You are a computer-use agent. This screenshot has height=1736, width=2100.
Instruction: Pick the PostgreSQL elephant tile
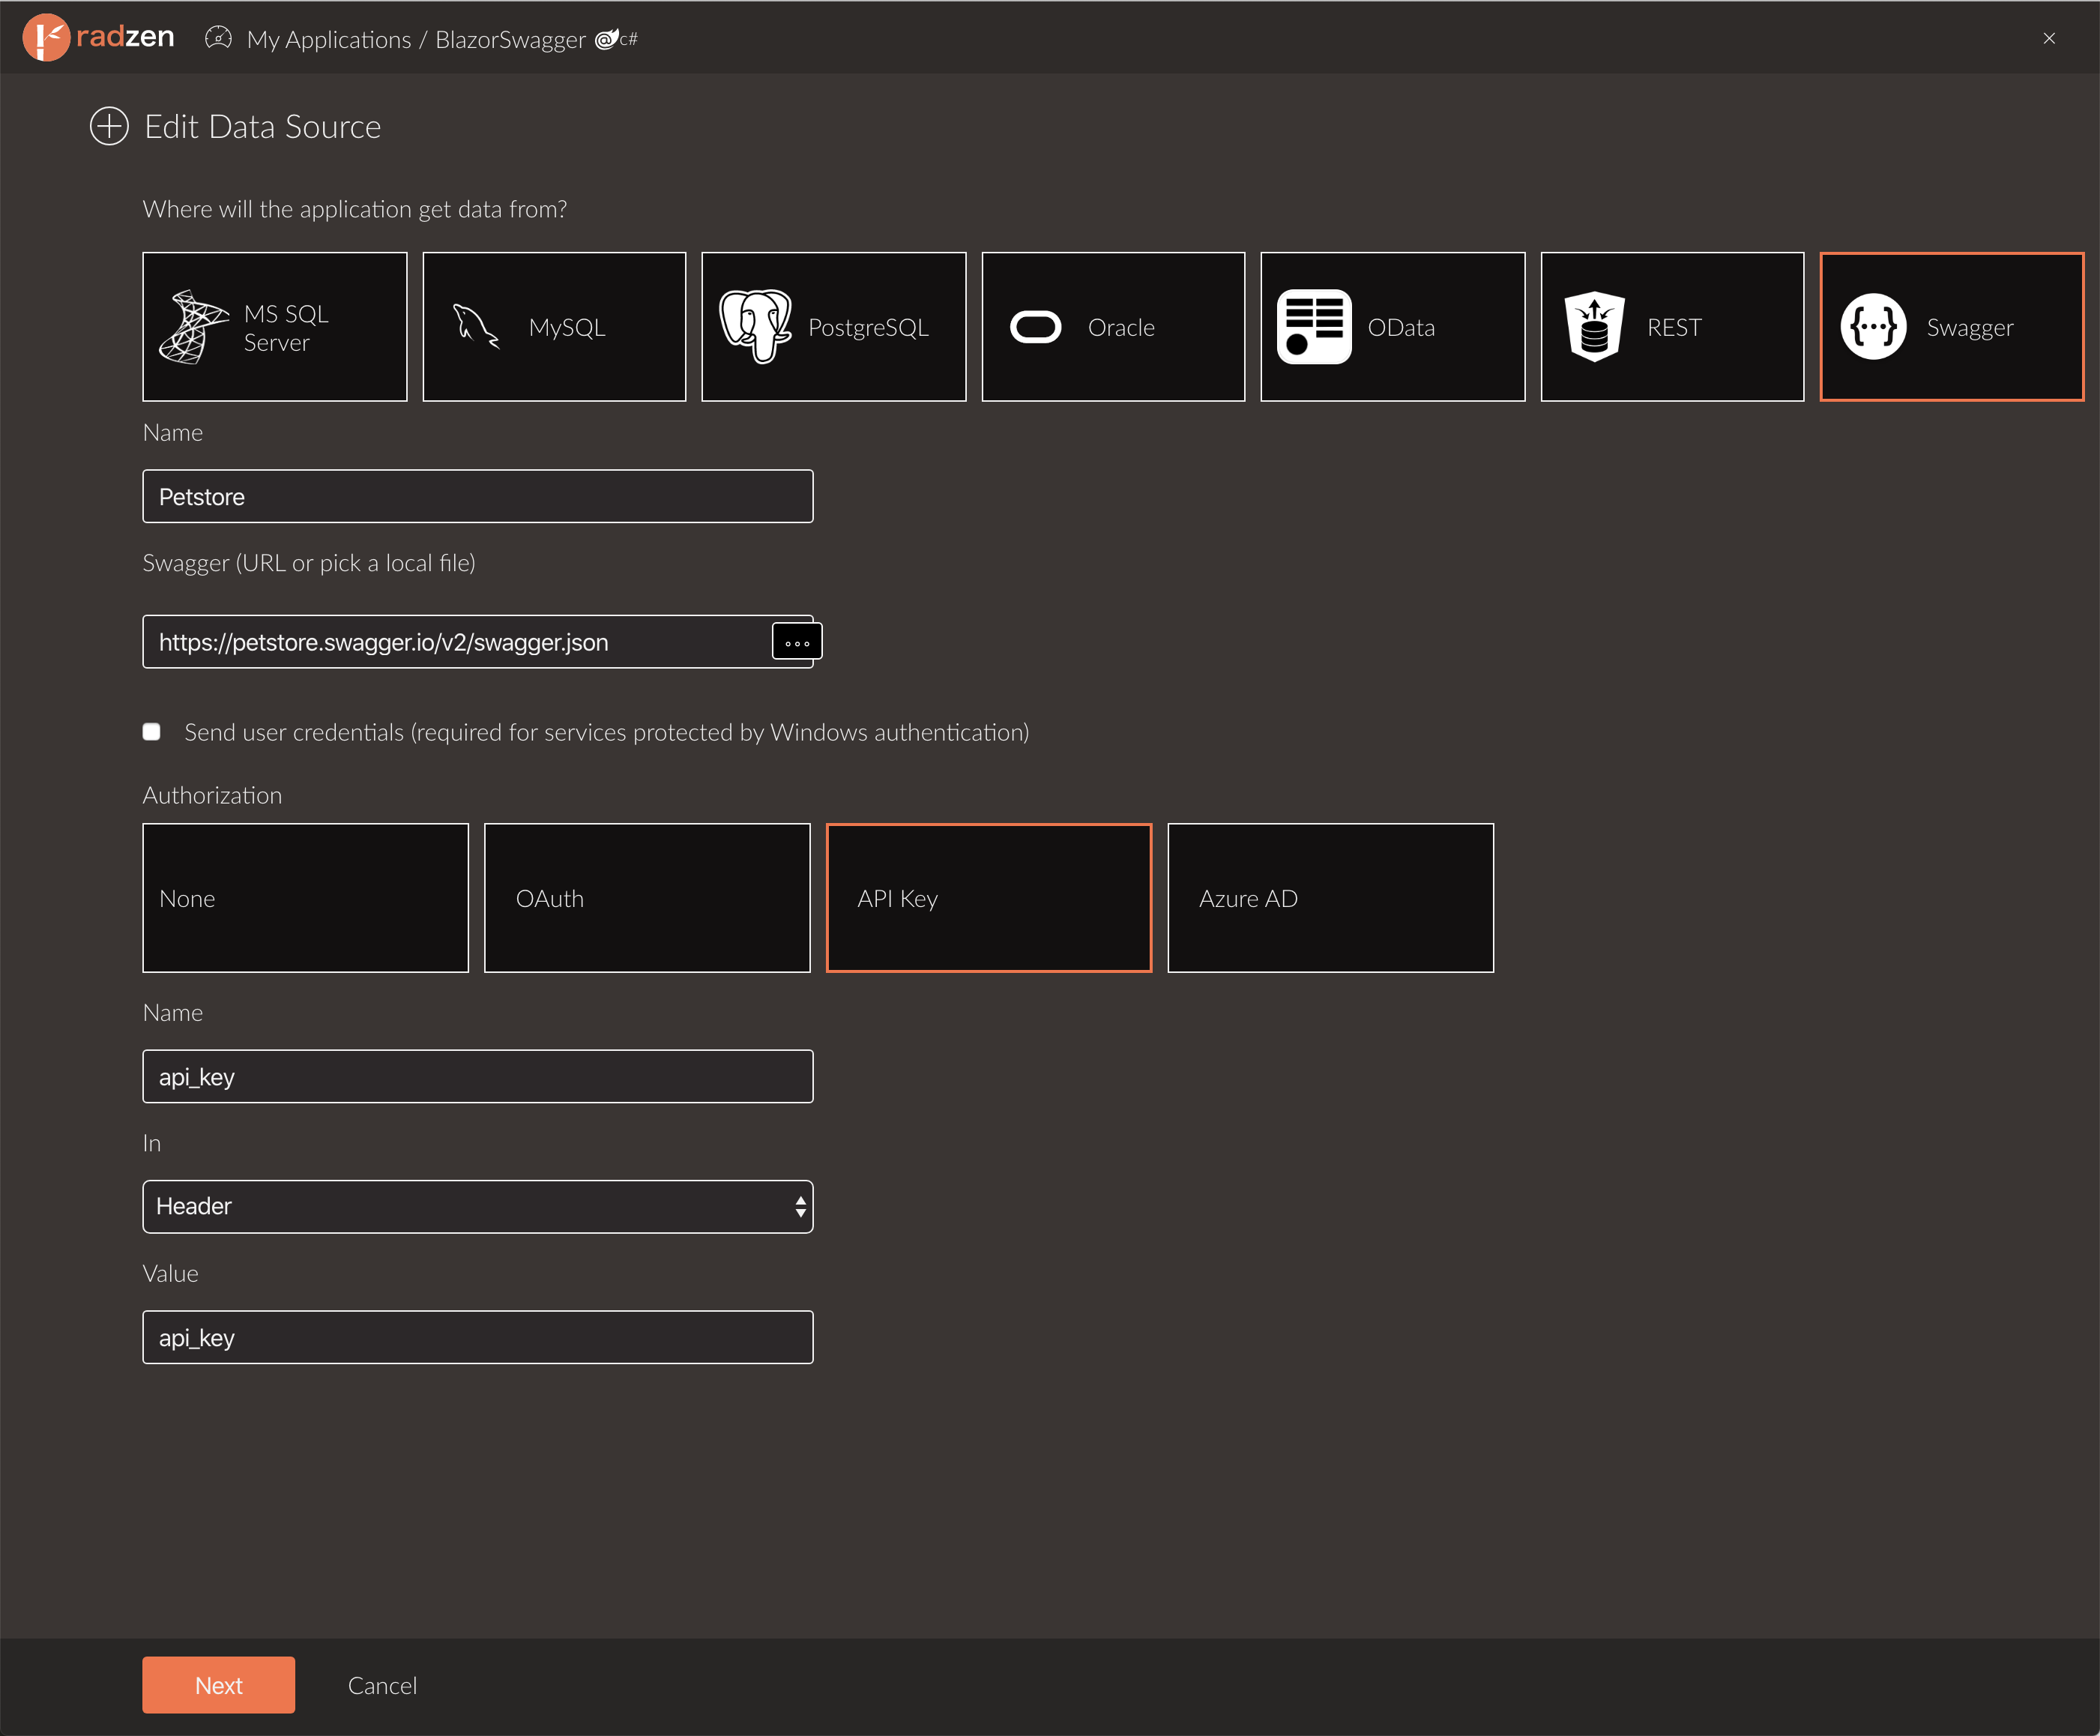tap(834, 327)
